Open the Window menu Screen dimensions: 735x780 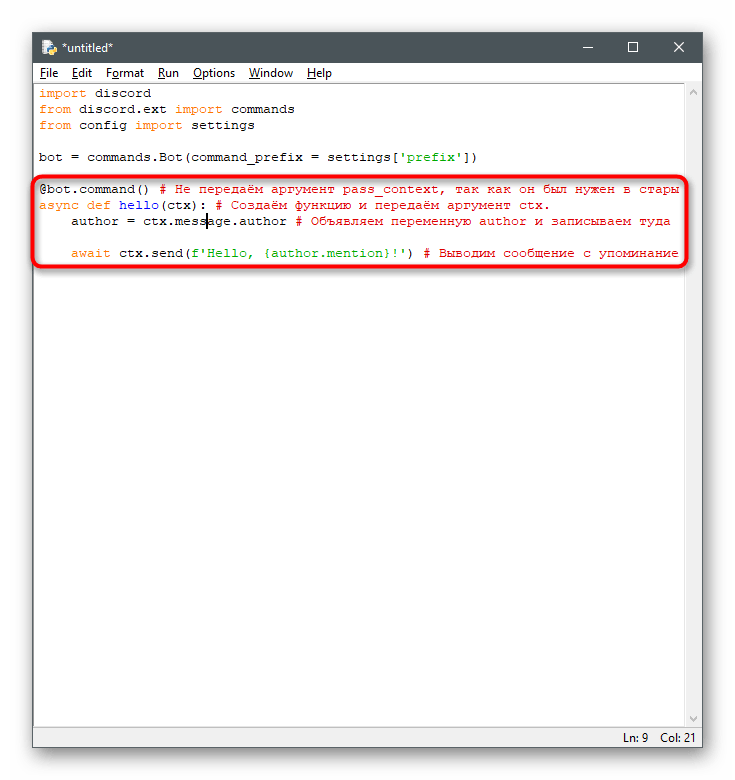(x=271, y=73)
